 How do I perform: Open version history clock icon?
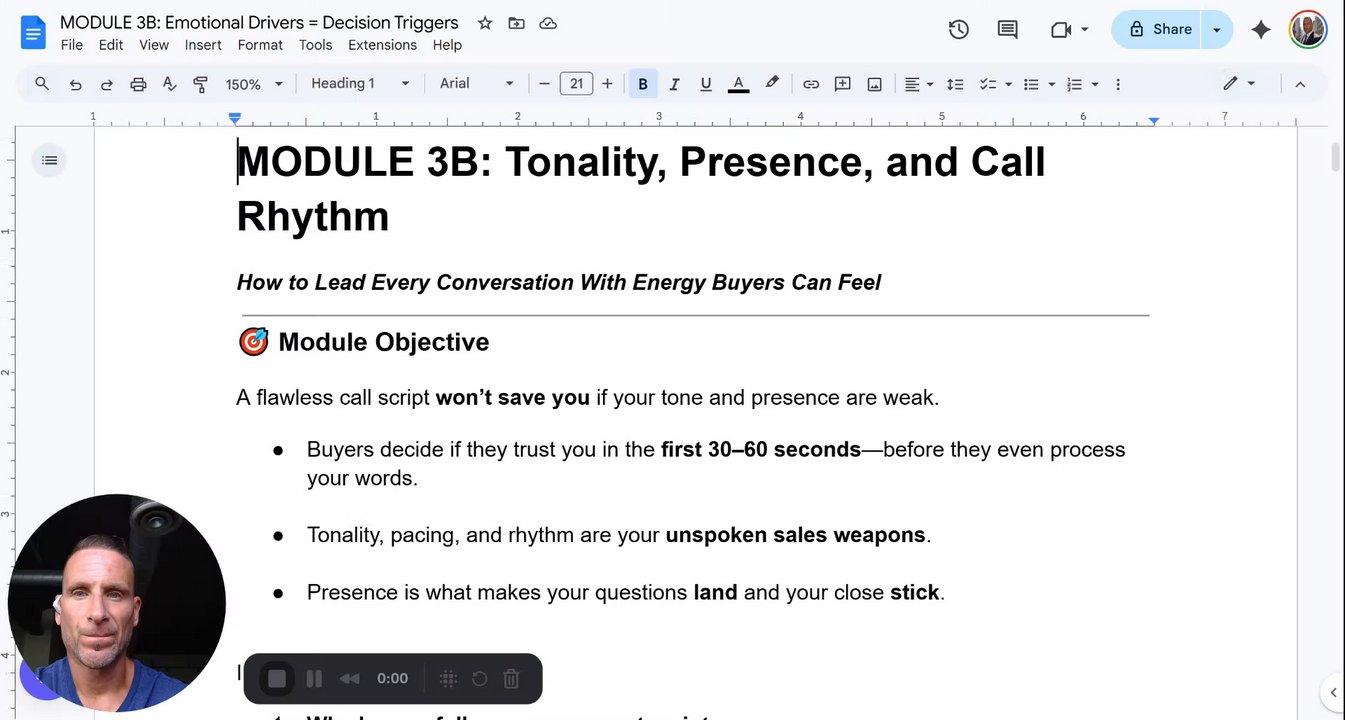(958, 30)
